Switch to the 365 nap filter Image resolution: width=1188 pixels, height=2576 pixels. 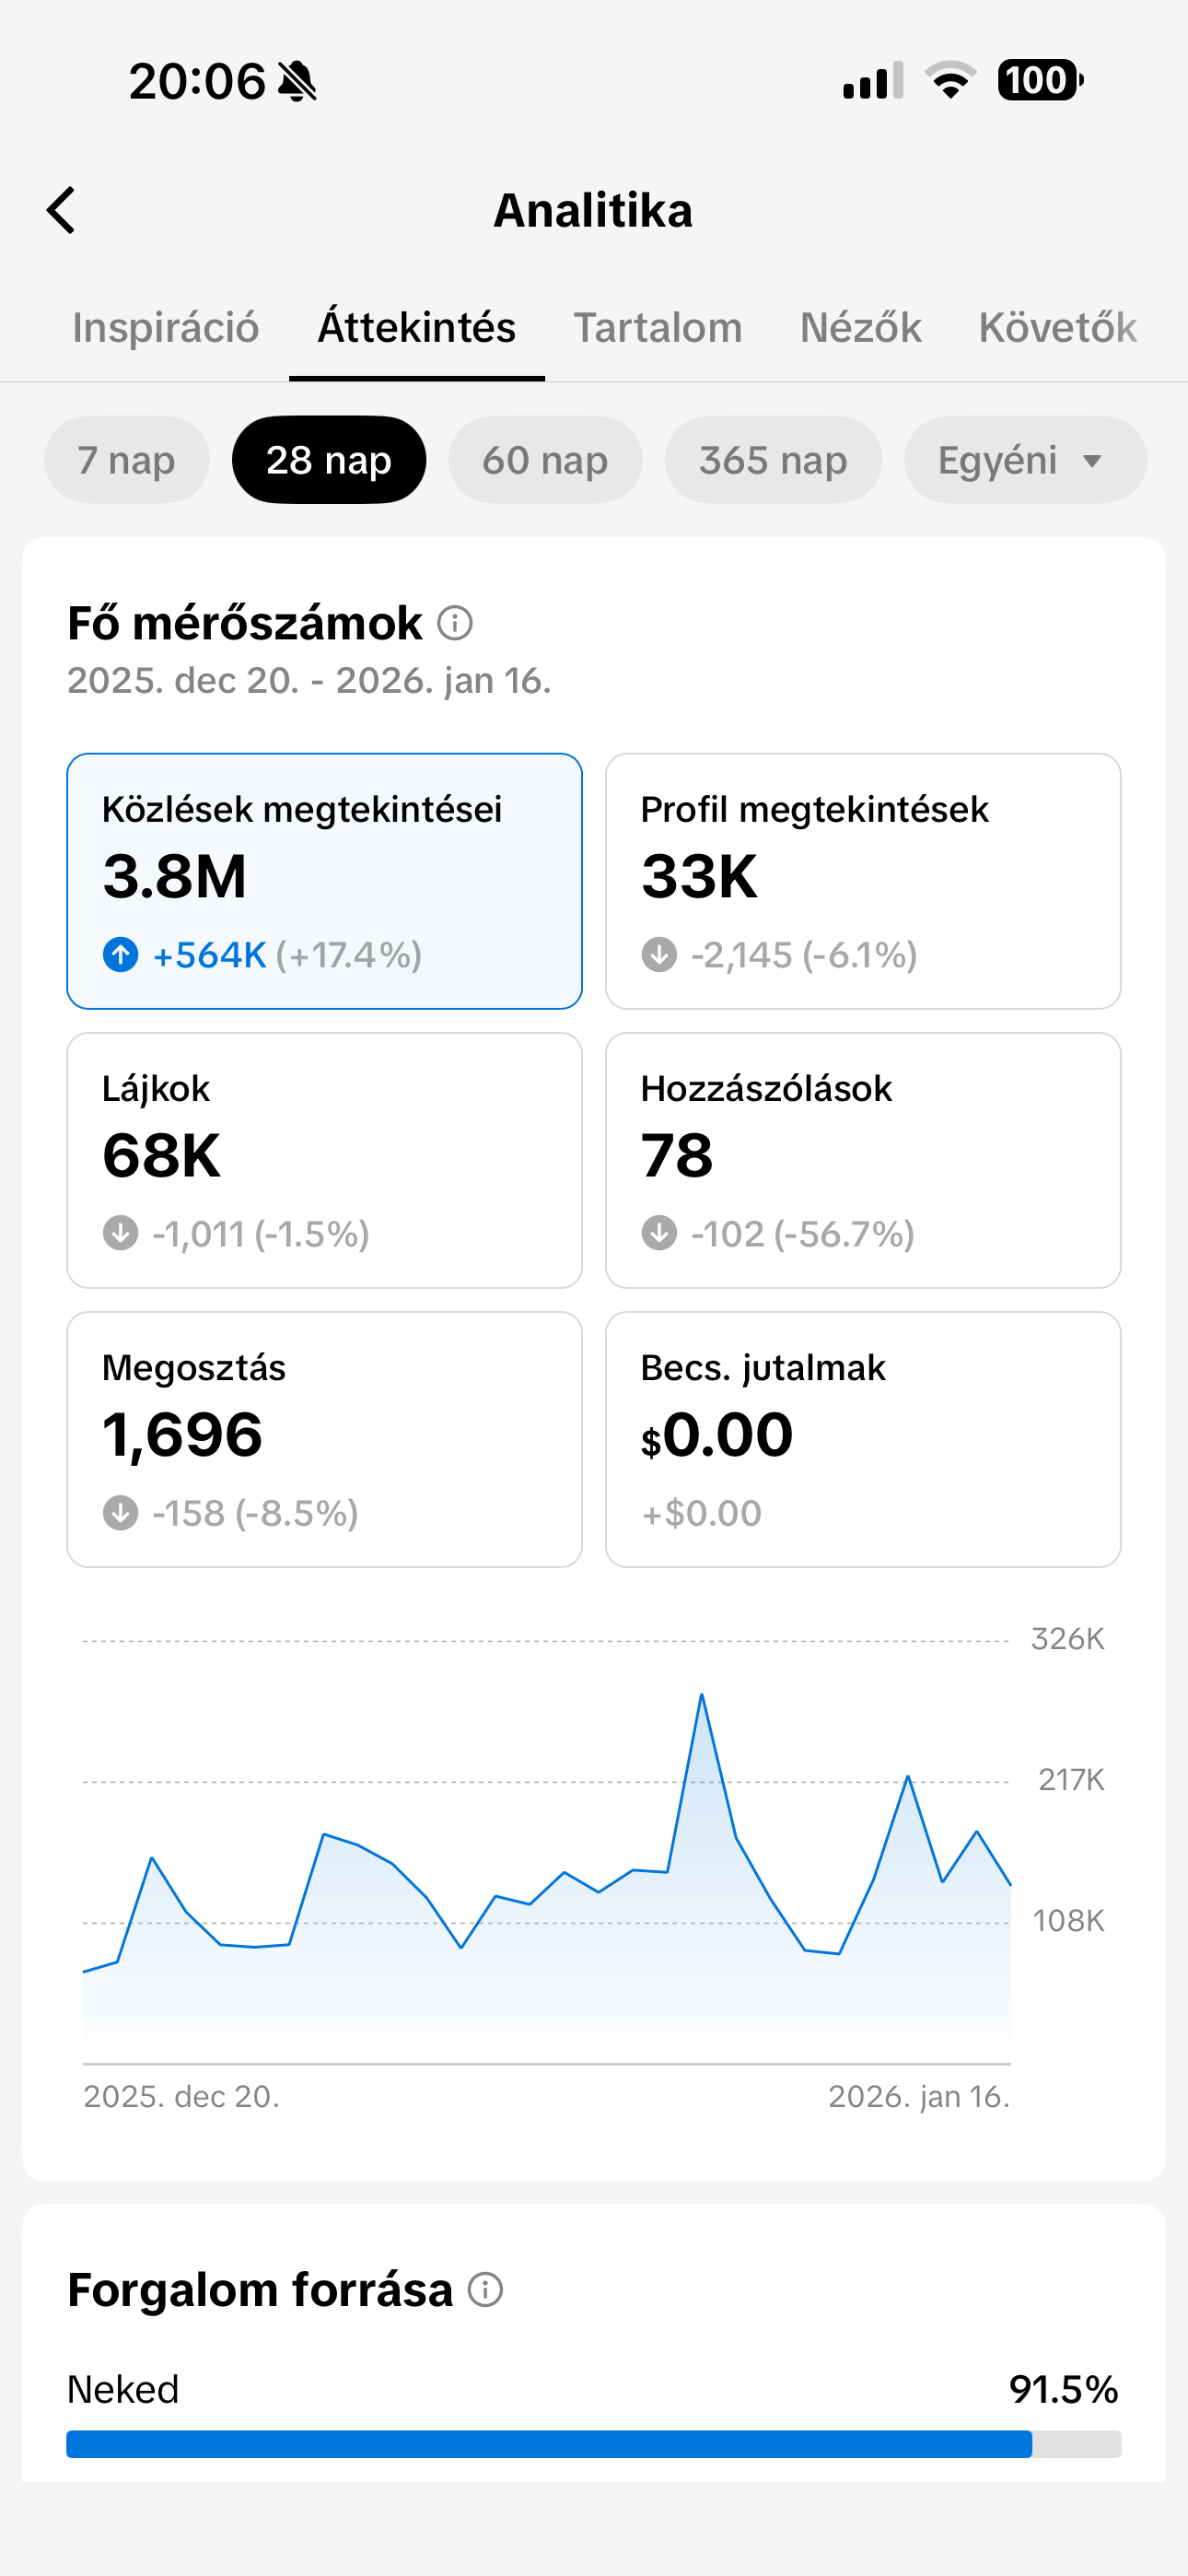pos(773,460)
